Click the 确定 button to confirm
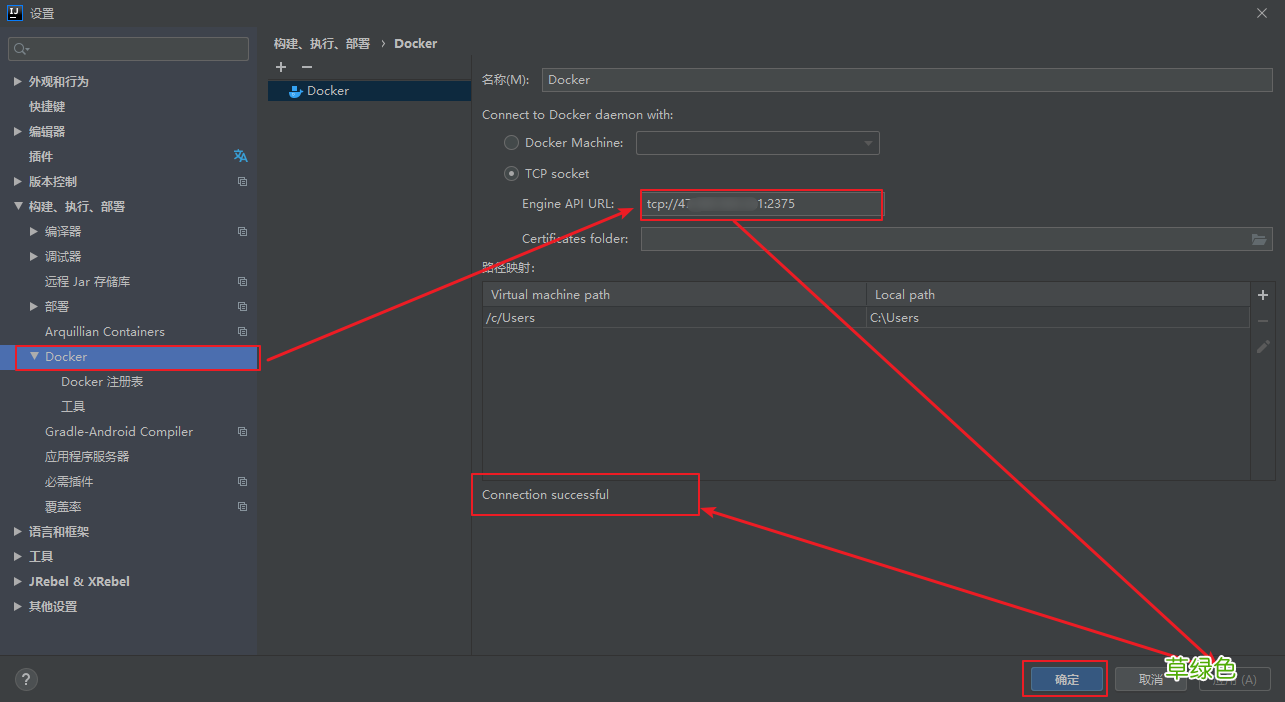This screenshot has width=1285, height=702. 1066,679
